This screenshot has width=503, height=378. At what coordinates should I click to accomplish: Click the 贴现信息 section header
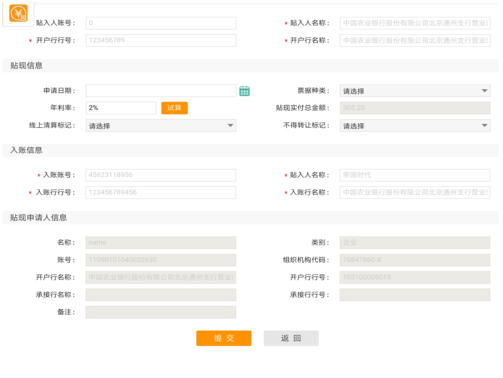pos(251,66)
